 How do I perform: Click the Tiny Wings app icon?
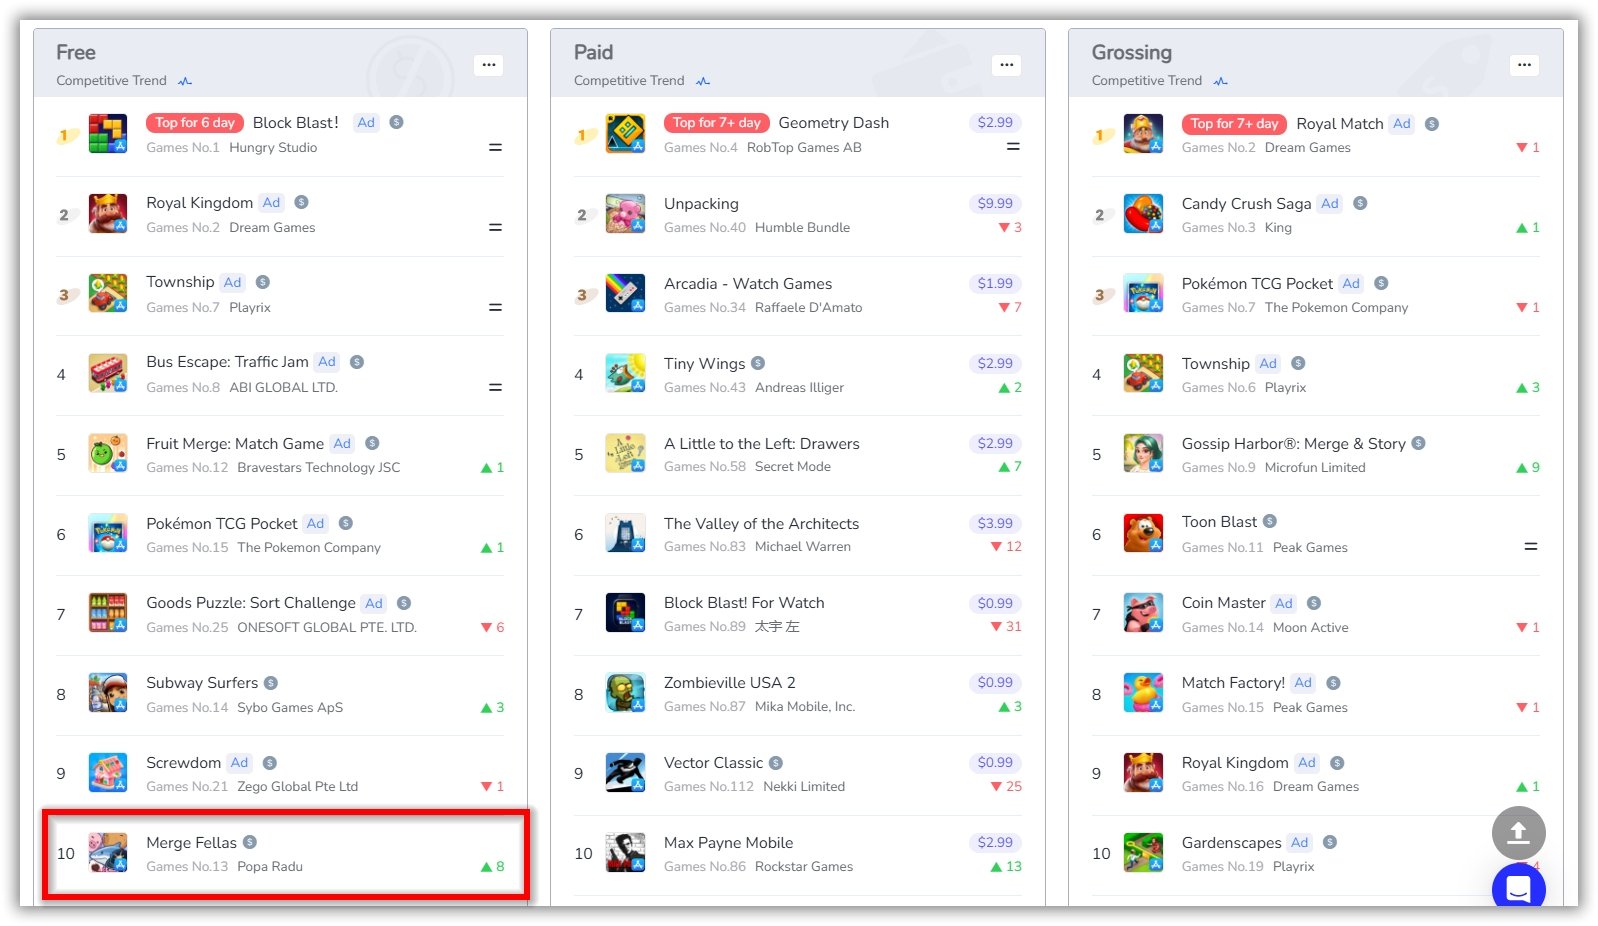(626, 374)
